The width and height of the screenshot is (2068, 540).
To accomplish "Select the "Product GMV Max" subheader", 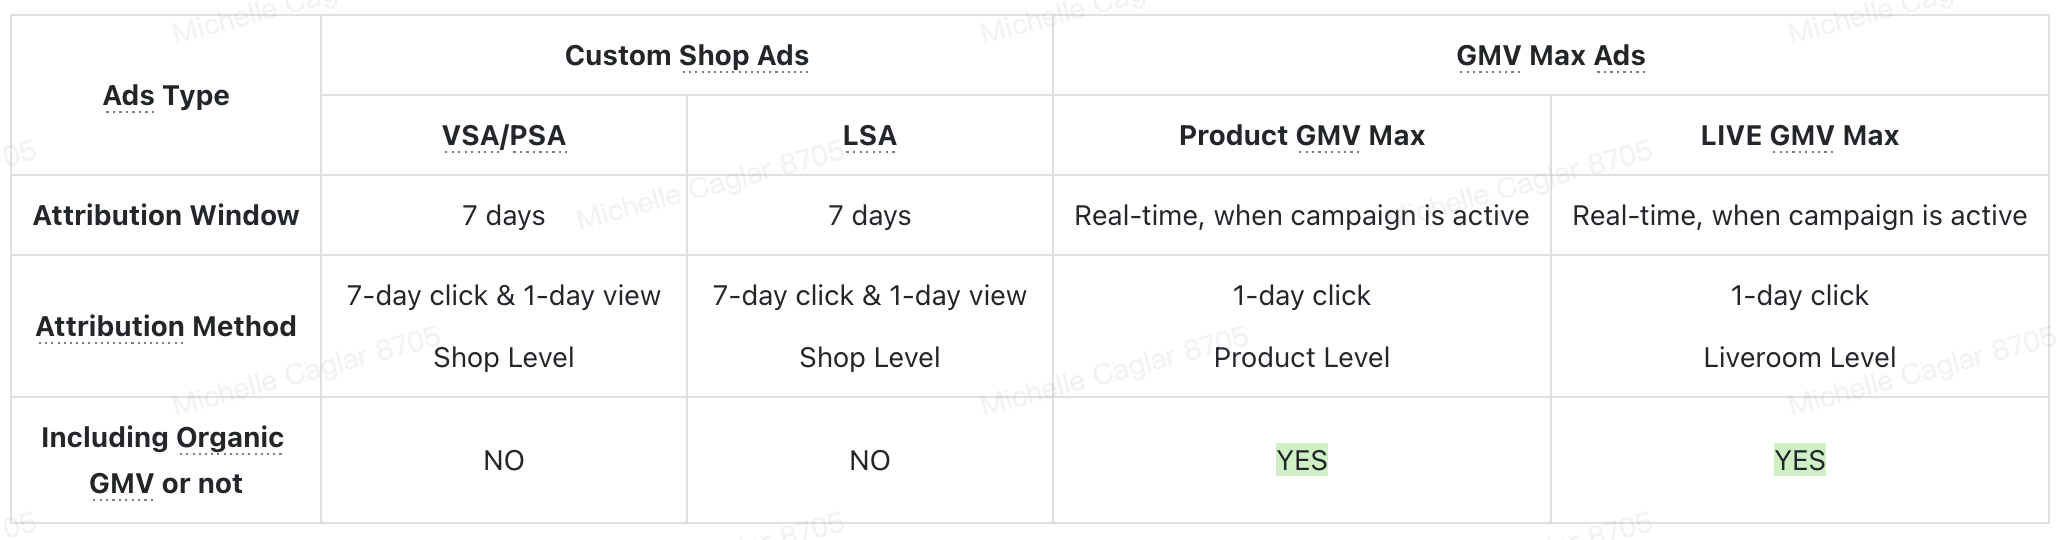I will pyautogui.click(x=1301, y=136).
